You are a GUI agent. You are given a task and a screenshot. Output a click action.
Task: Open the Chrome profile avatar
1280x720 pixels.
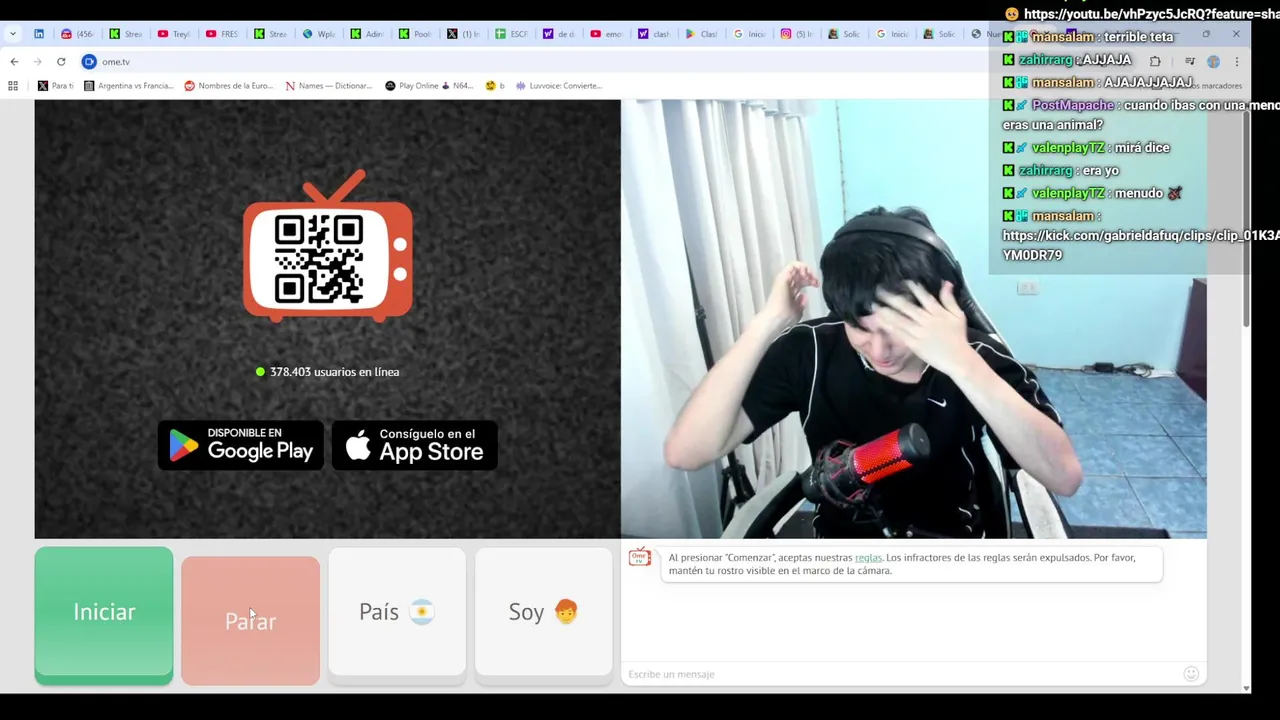1213,62
